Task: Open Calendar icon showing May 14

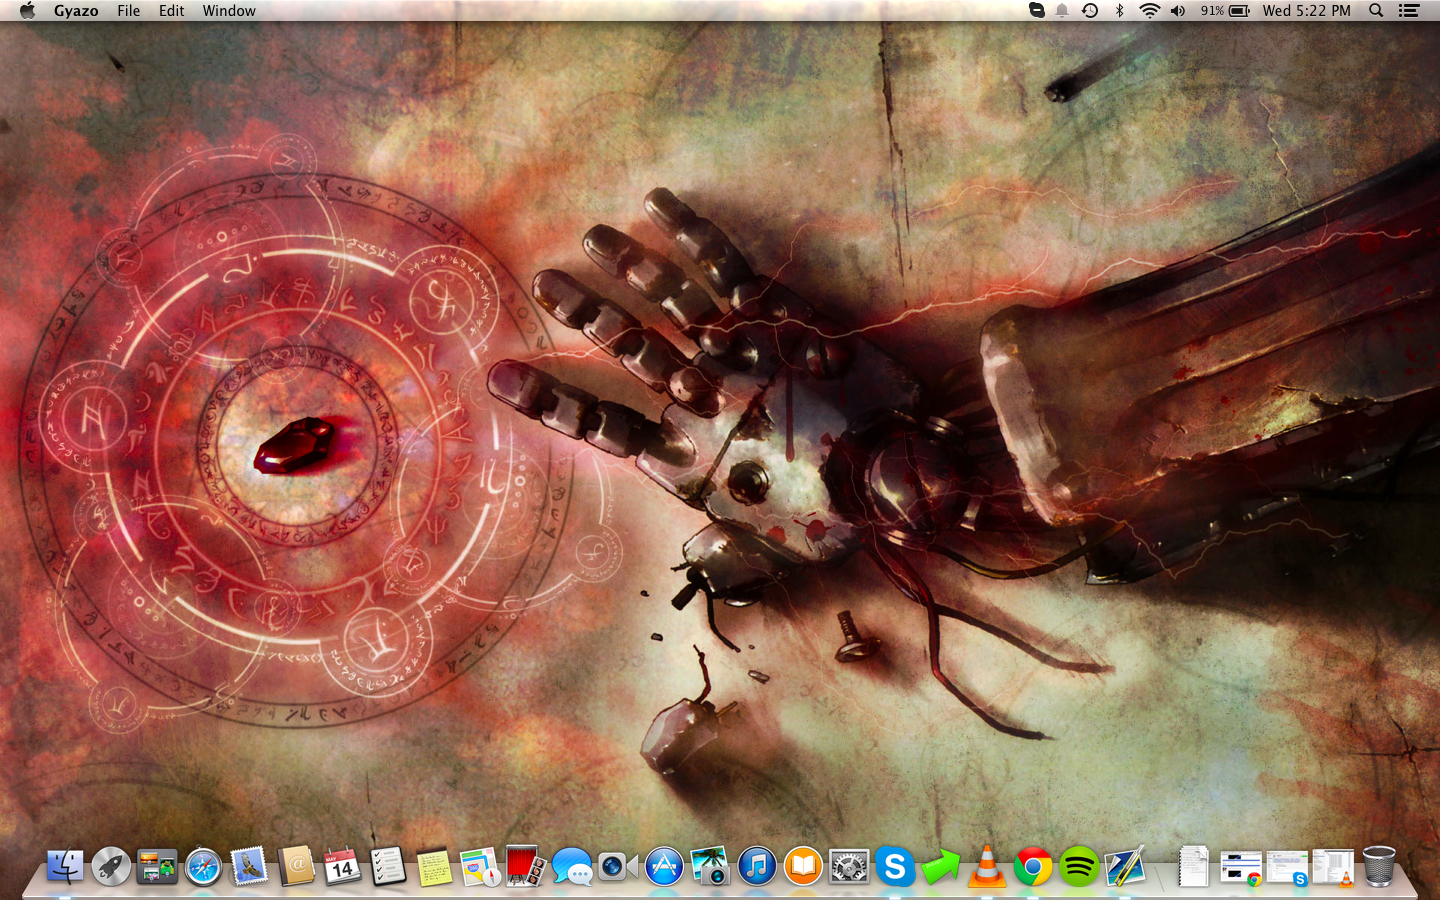Action: click(342, 866)
